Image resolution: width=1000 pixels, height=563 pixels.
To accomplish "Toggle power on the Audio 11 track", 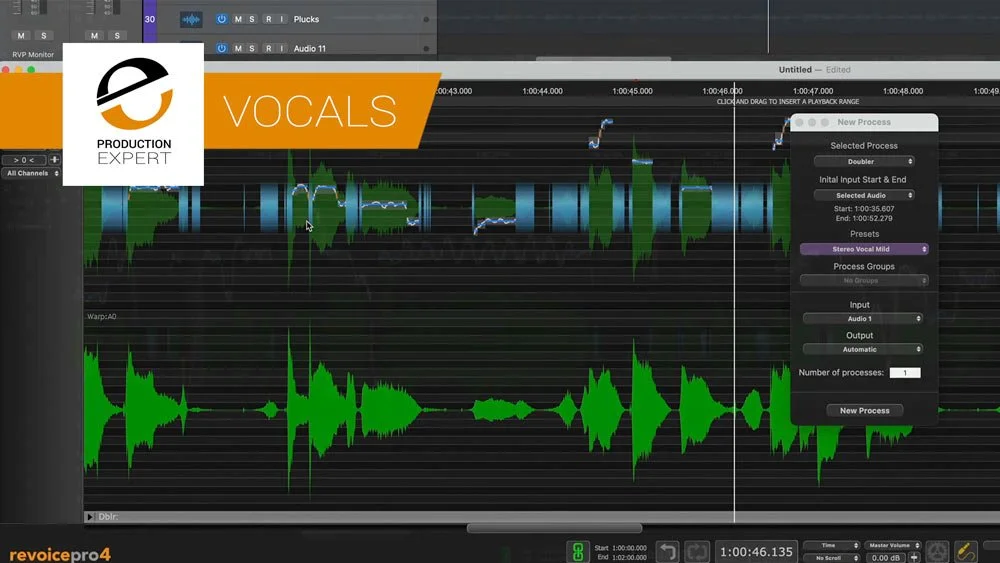I will point(221,48).
